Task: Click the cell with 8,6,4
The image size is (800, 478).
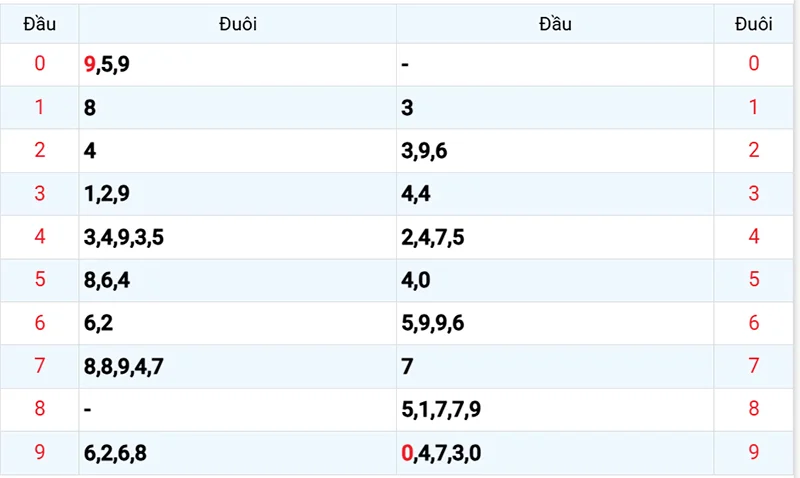Action: coord(238,280)
